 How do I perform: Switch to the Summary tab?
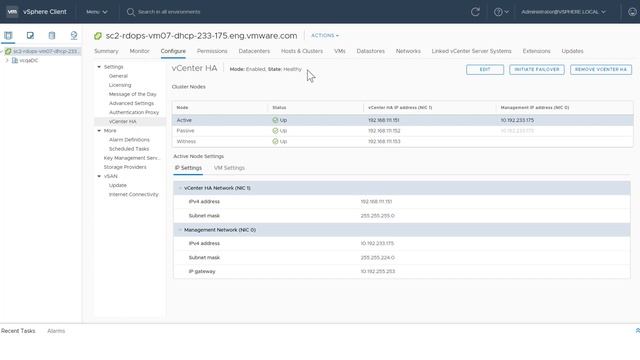[106, 51]
